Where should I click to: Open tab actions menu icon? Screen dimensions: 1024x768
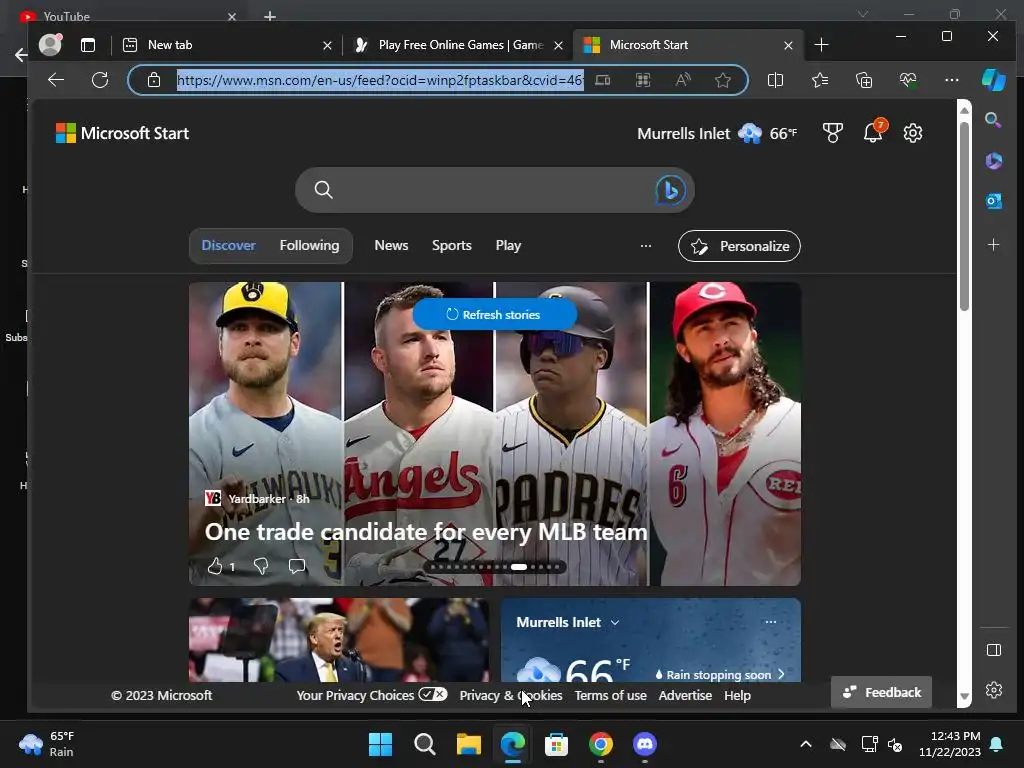88,44
